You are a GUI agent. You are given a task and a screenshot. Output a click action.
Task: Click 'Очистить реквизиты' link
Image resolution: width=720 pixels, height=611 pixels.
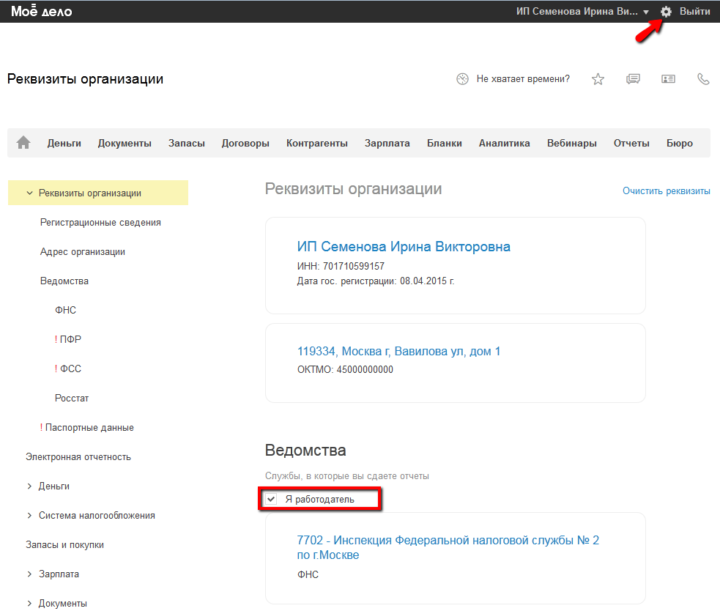point(666,191)
